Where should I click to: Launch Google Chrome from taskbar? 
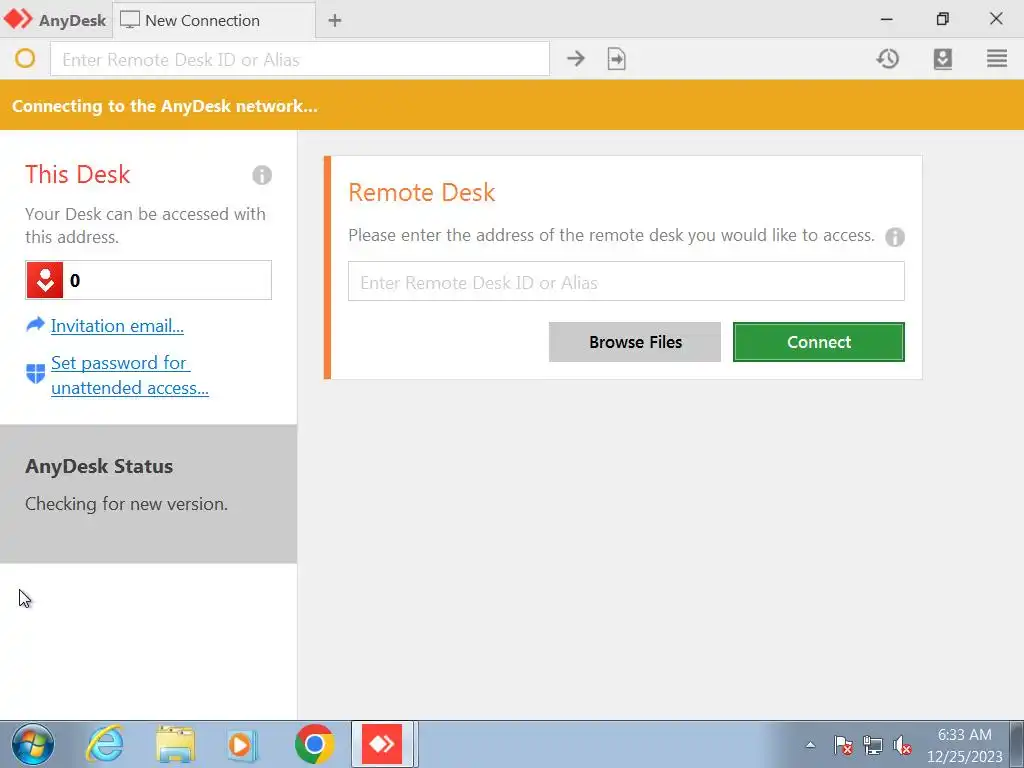(314, 744)
